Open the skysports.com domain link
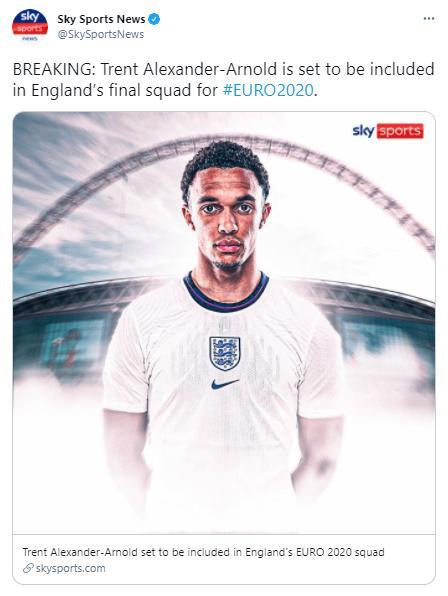The height and width of the screenshot is (596, 448). tap(70, 568)
